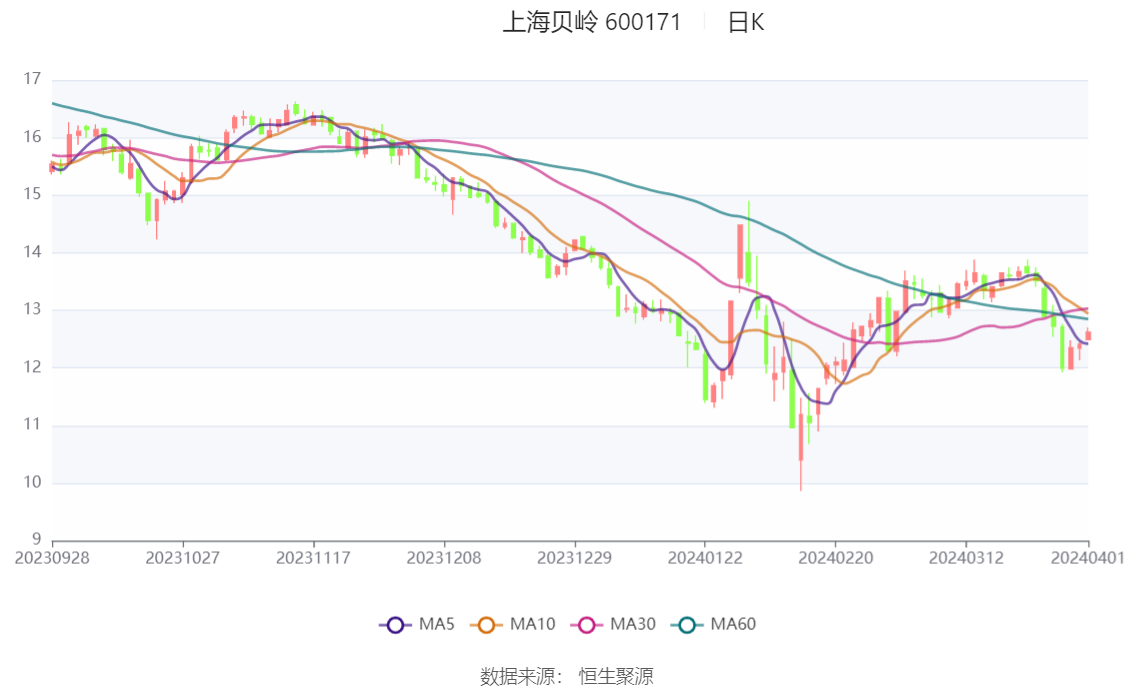Image resolution: width=1134 pixels, height=689 pixels.
Task: Pick the 20240122 date axis label
Action: [704, 557]
